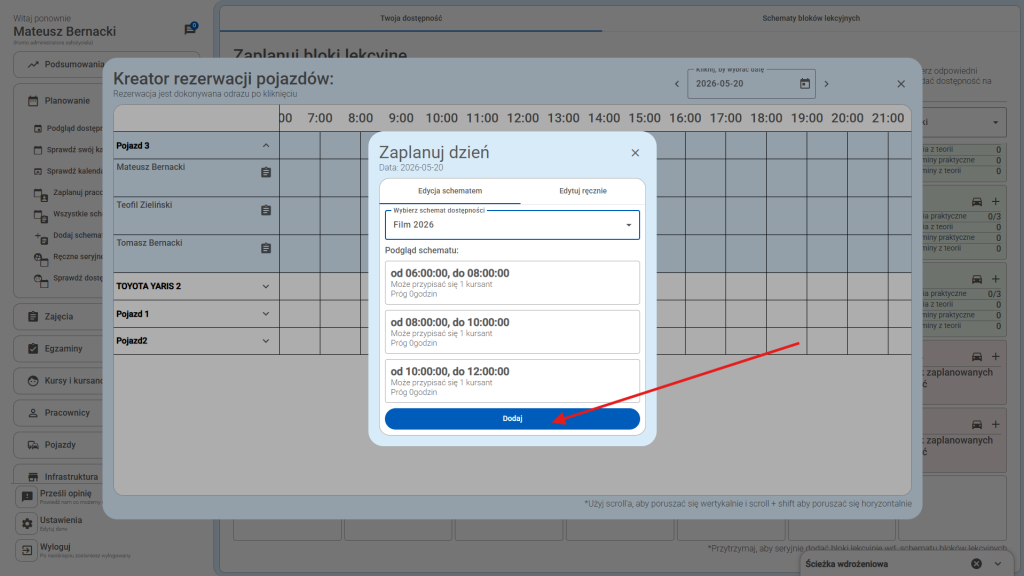Expand the Pojazd 1 vehicle row
Viewport: 1024px width, 576px height.
(266, 314)
